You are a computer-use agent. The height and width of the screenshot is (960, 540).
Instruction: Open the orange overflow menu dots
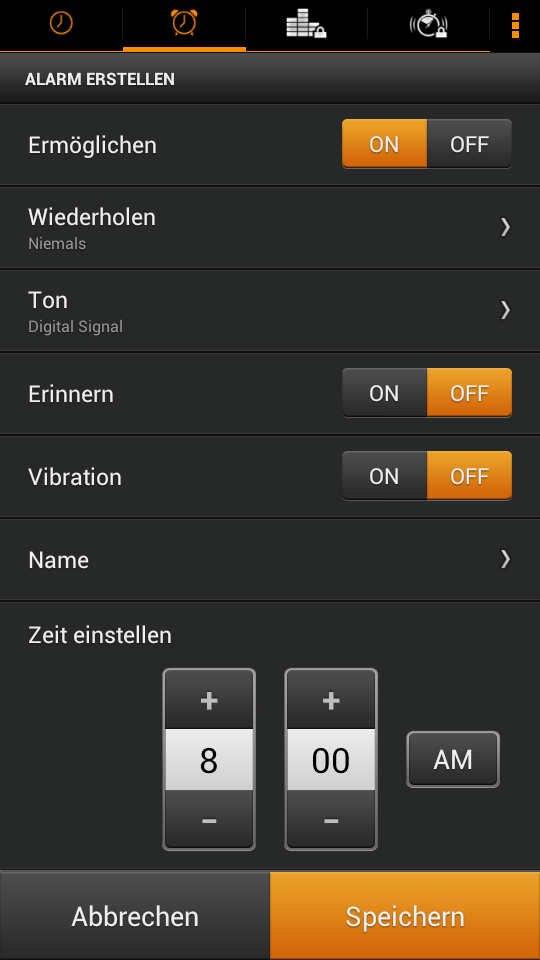[x=516, y=25]
